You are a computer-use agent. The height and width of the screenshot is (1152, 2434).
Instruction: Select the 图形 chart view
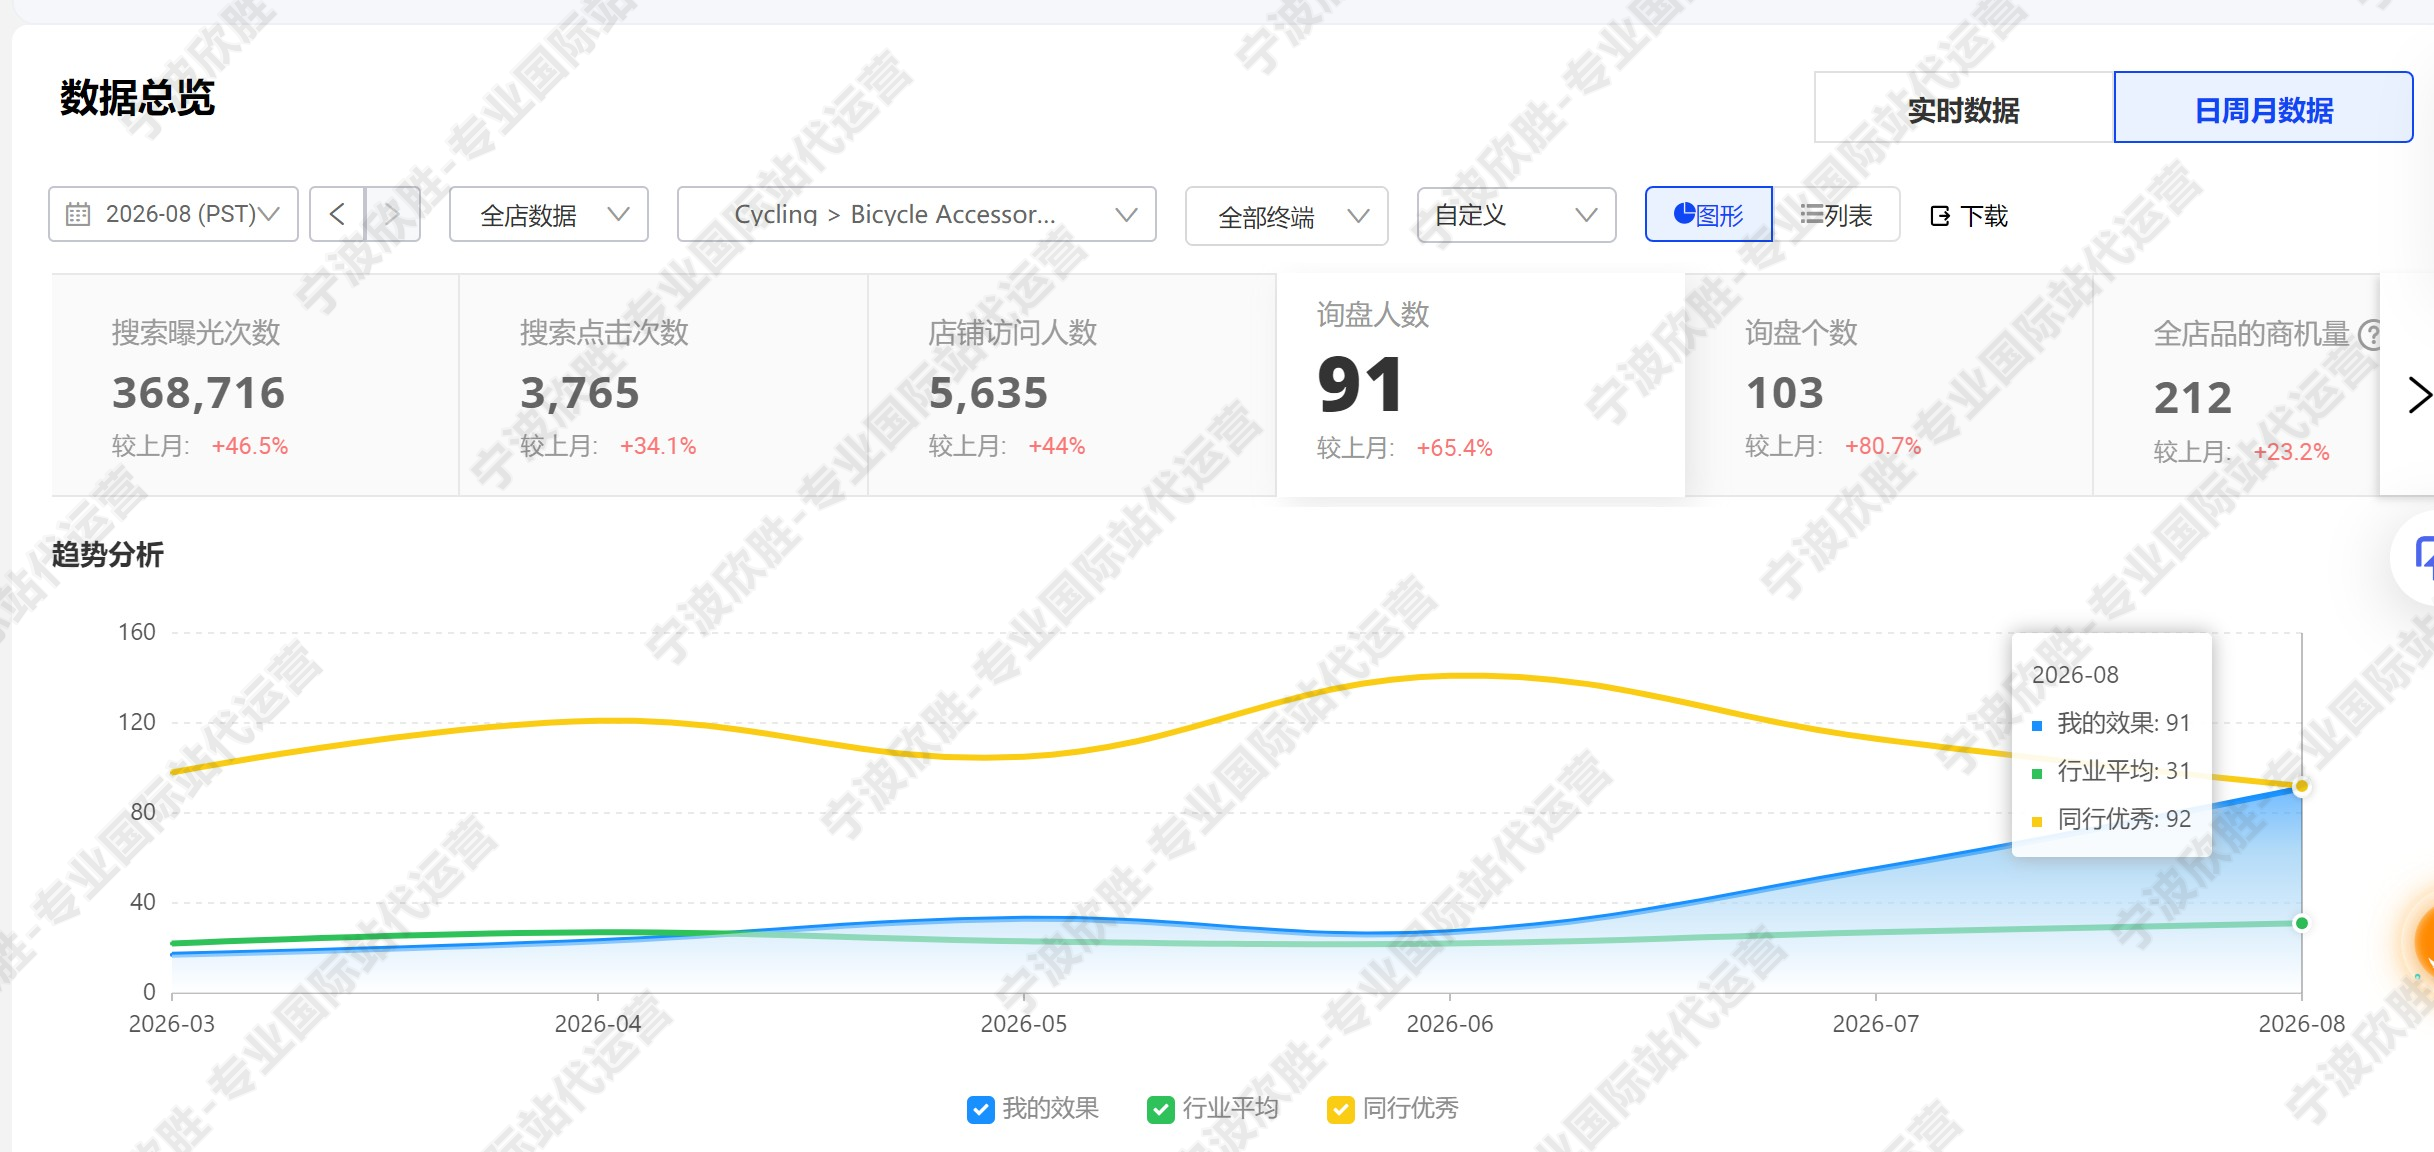click(1708, 214)
